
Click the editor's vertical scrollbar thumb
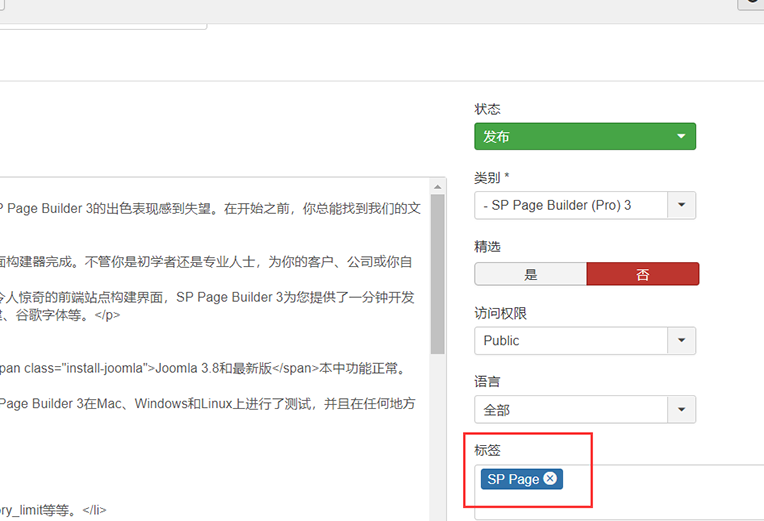(x=437, y=270)
